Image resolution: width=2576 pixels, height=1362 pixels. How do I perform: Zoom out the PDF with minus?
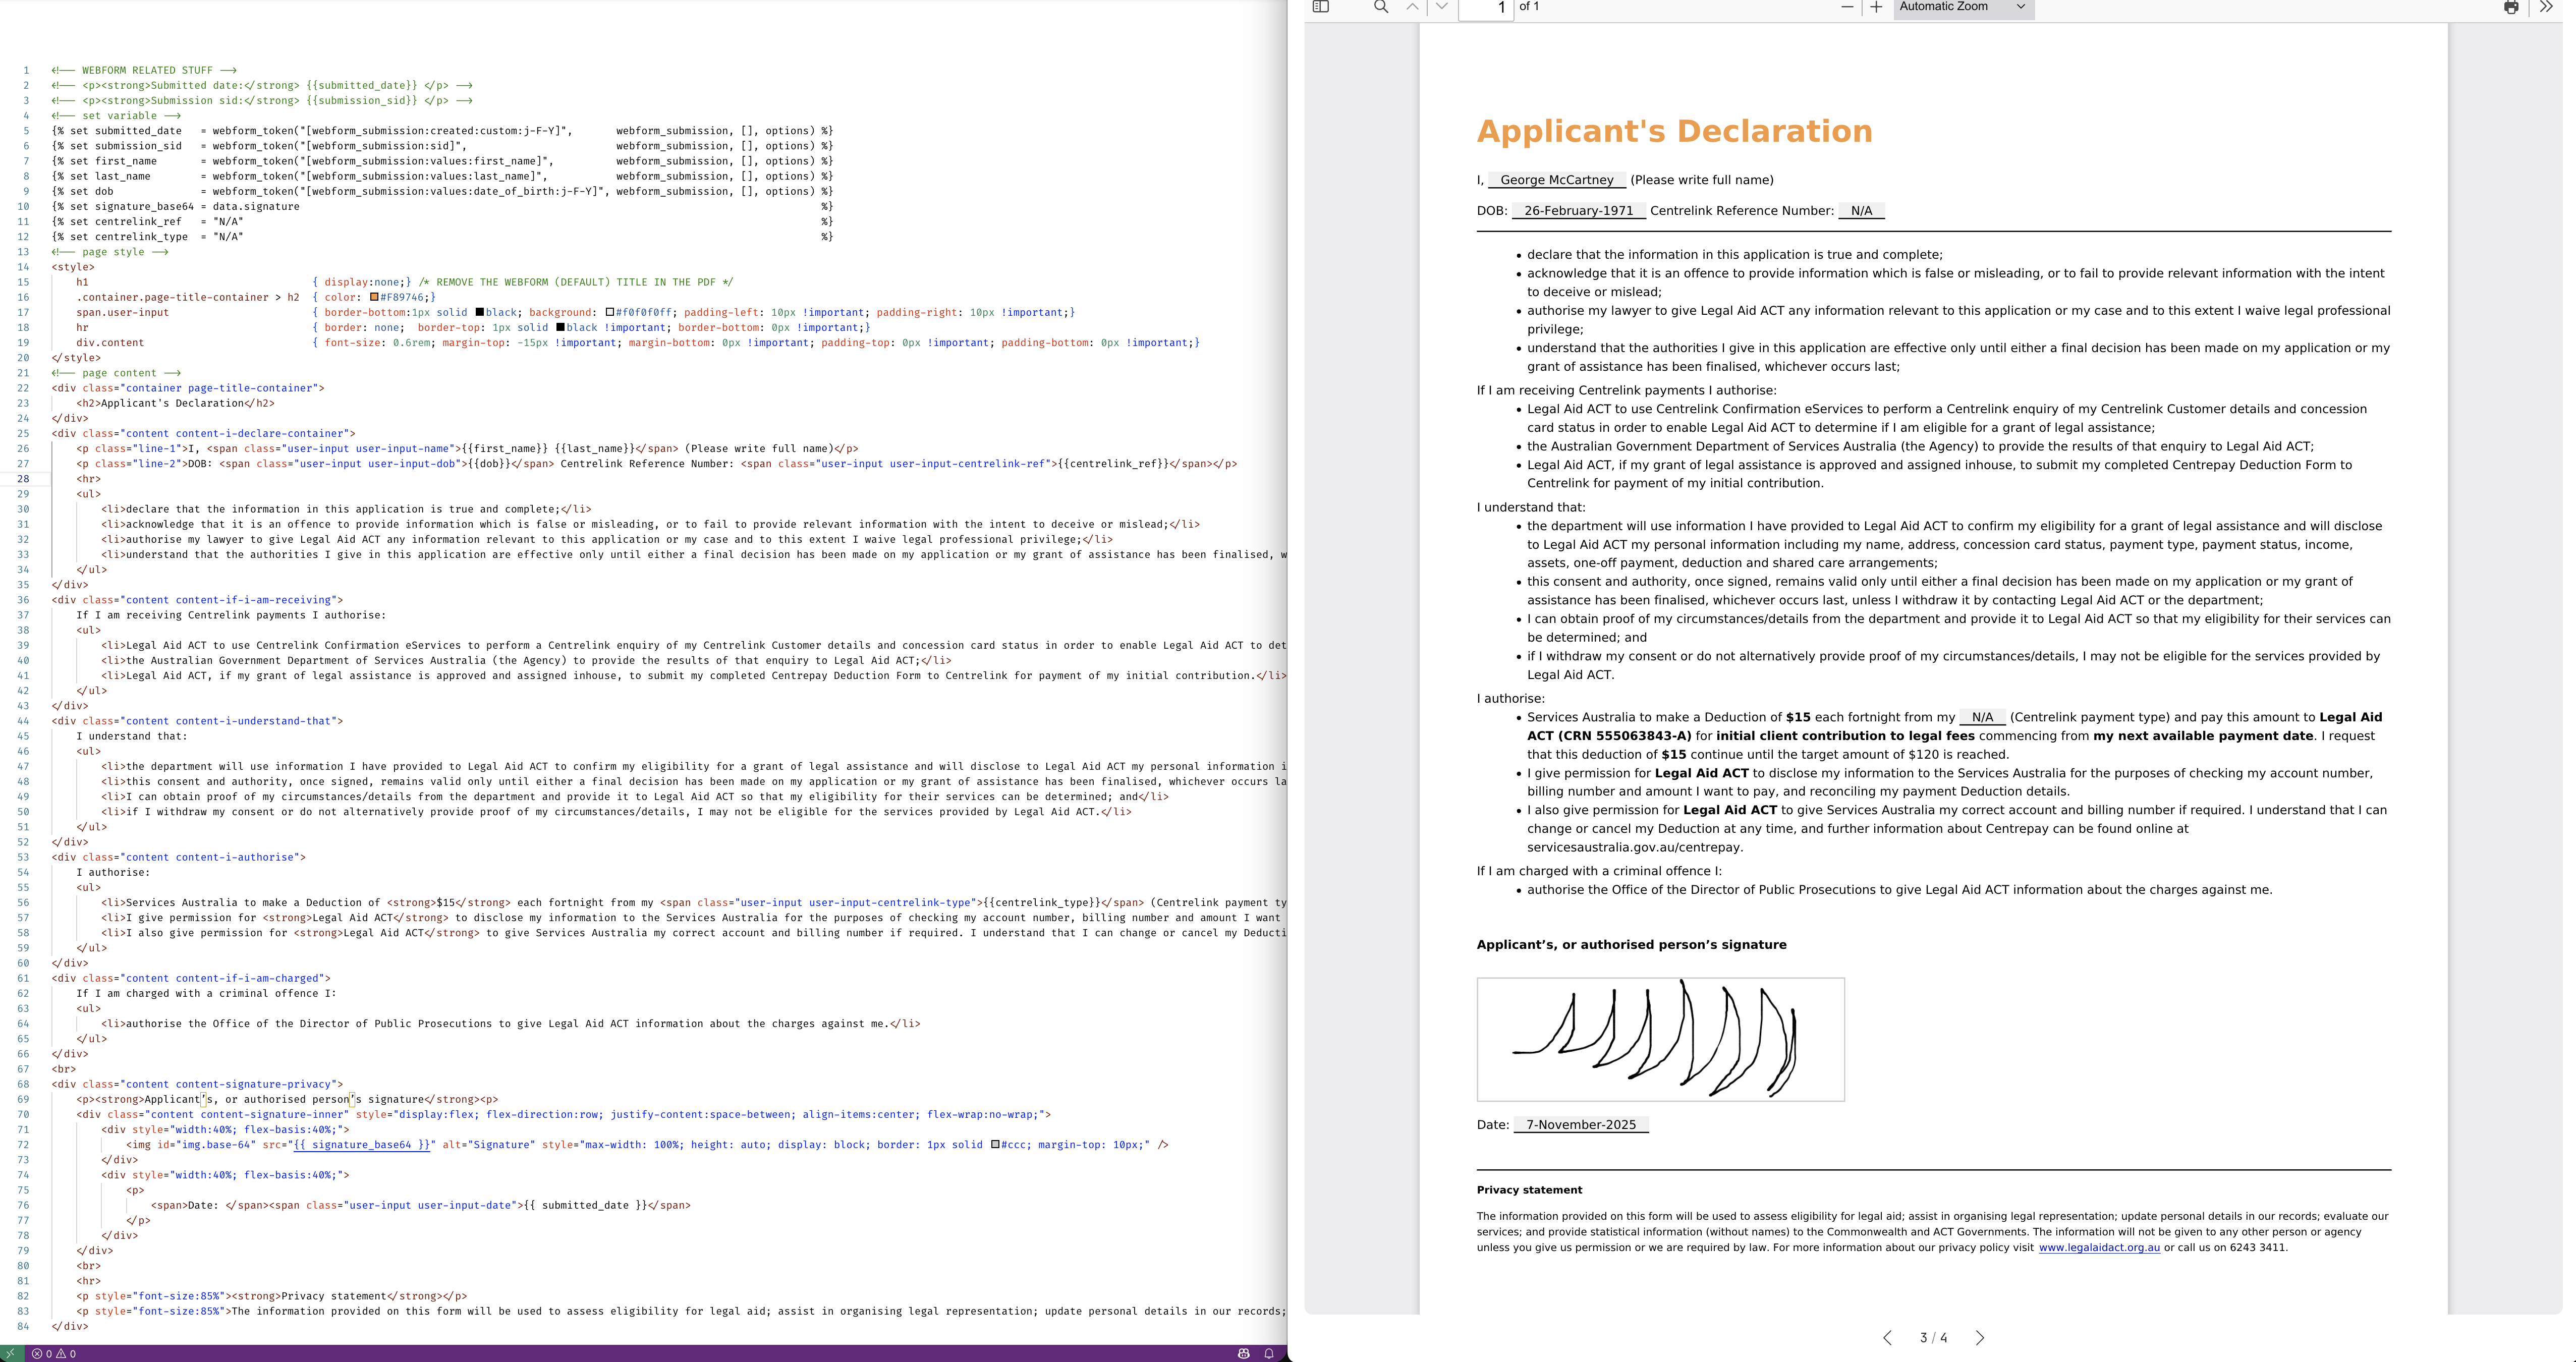[1847, 7]
